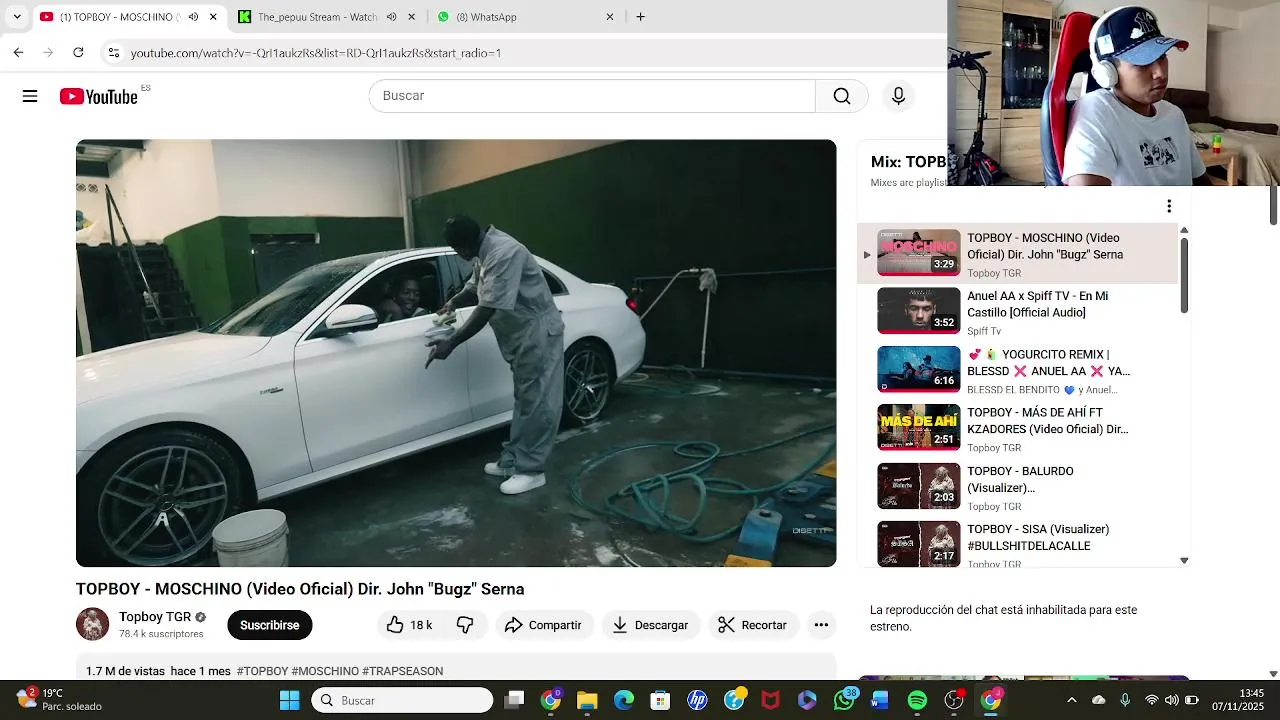Click the playlist scroll up arrow
The image size is (1280, 720).
tap(1184, 230)
